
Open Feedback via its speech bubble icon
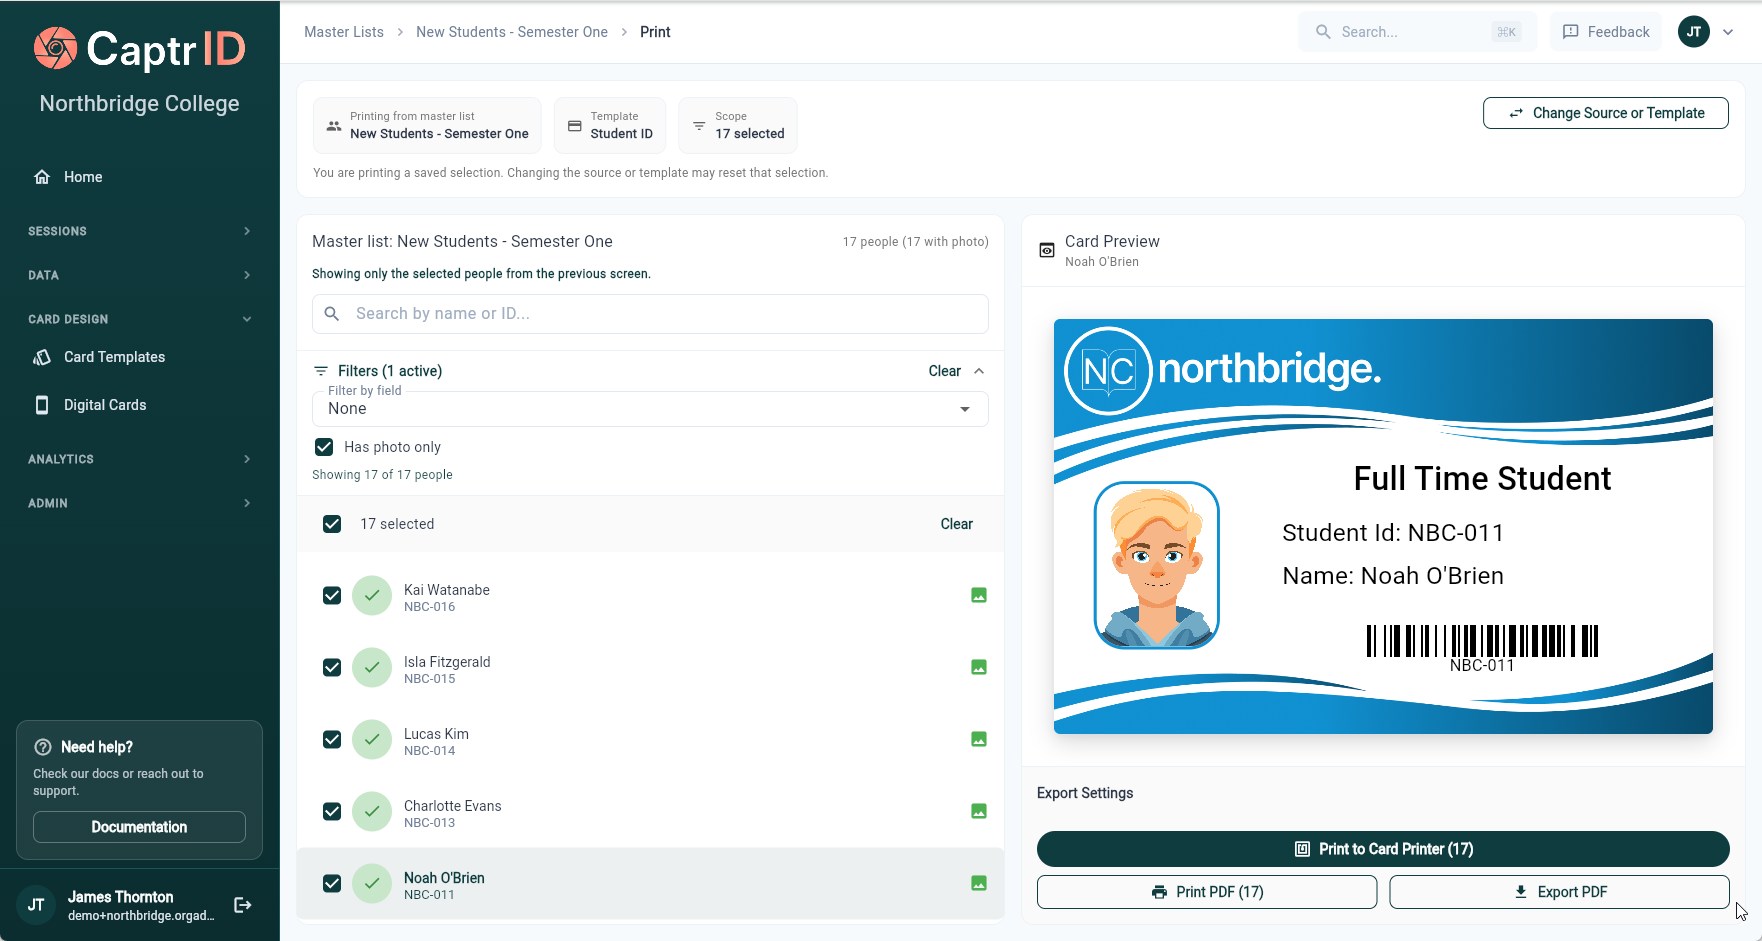pyautogui.click(x=1570, y=31)
